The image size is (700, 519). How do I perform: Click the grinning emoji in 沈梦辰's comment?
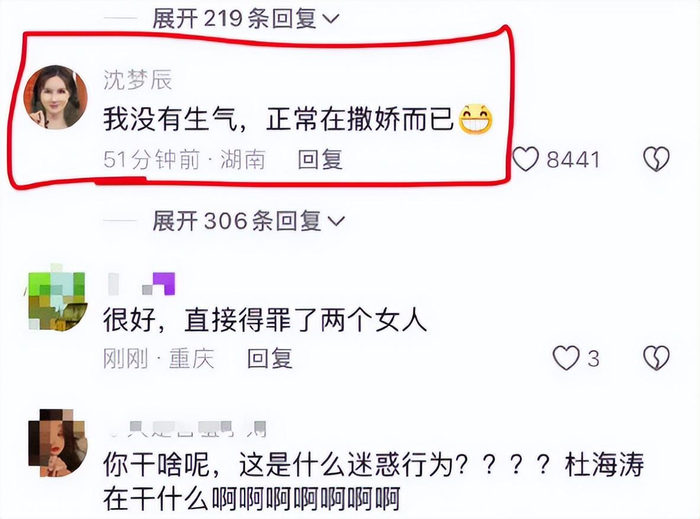(x=475, y=119)
